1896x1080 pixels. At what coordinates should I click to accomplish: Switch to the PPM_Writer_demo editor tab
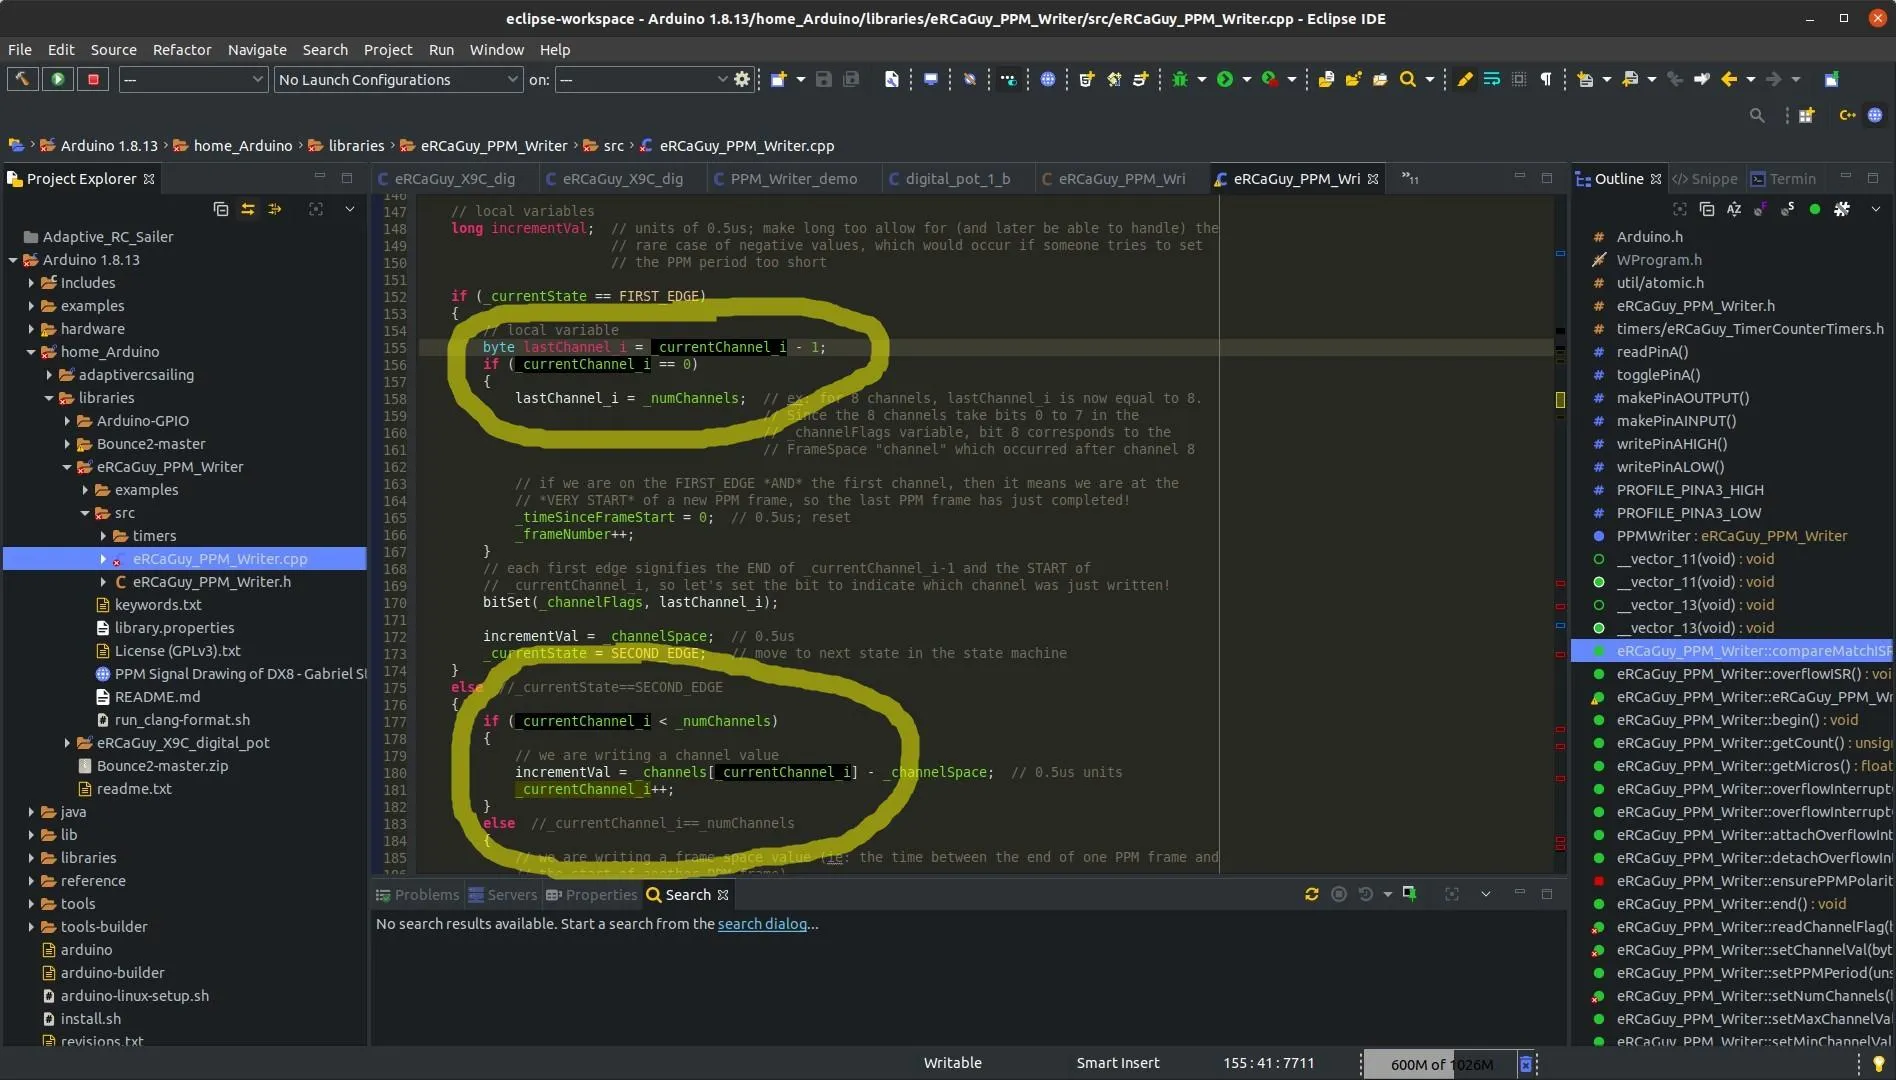tap(794, 179)
